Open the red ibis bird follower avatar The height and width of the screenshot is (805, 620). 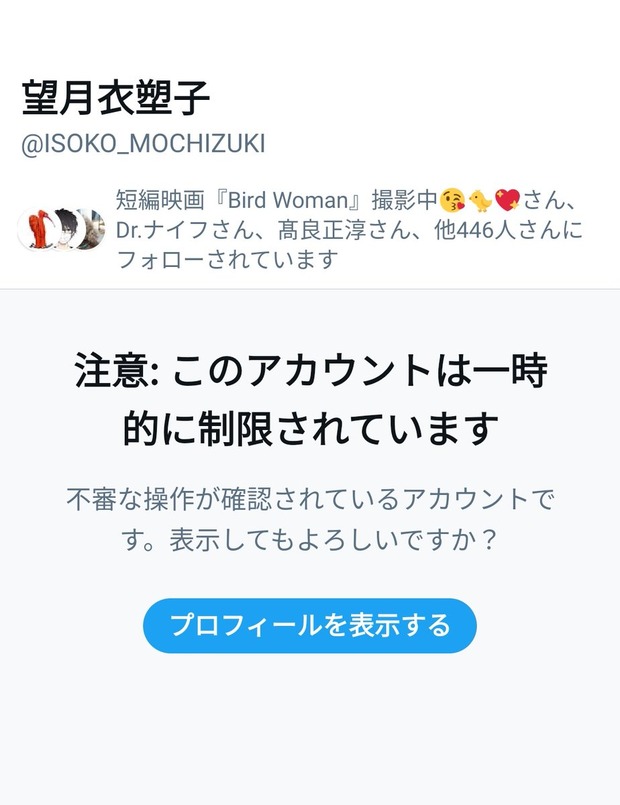[37, 229]
